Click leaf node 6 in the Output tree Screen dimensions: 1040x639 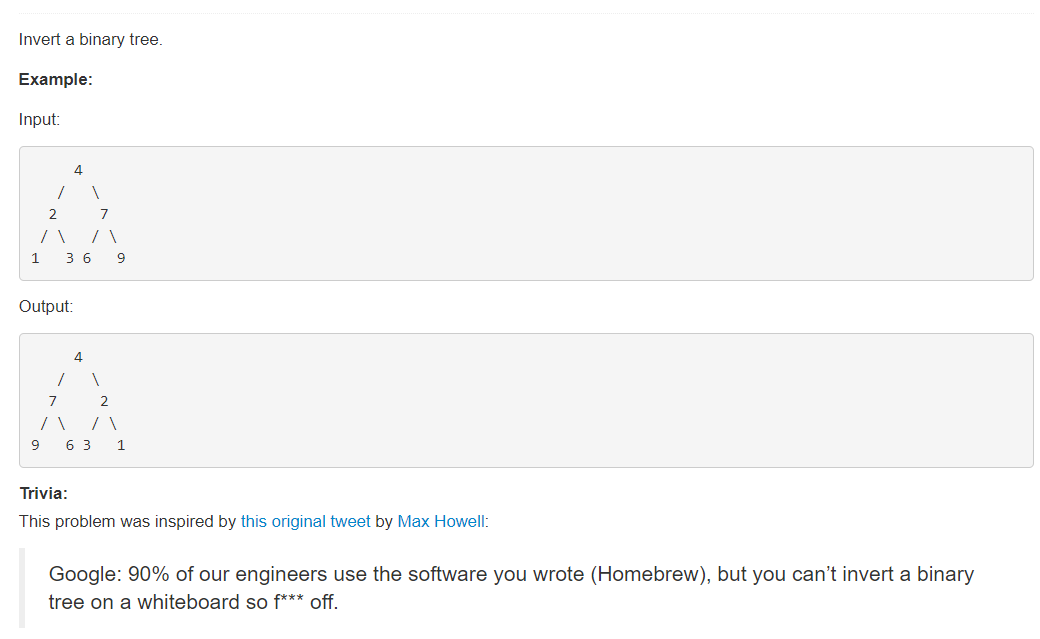pyautogui.click(x=70, y=445)
